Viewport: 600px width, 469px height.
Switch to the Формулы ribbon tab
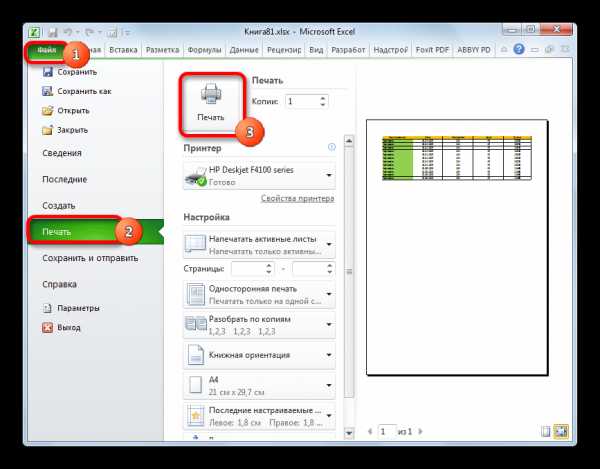coord(205,50)
